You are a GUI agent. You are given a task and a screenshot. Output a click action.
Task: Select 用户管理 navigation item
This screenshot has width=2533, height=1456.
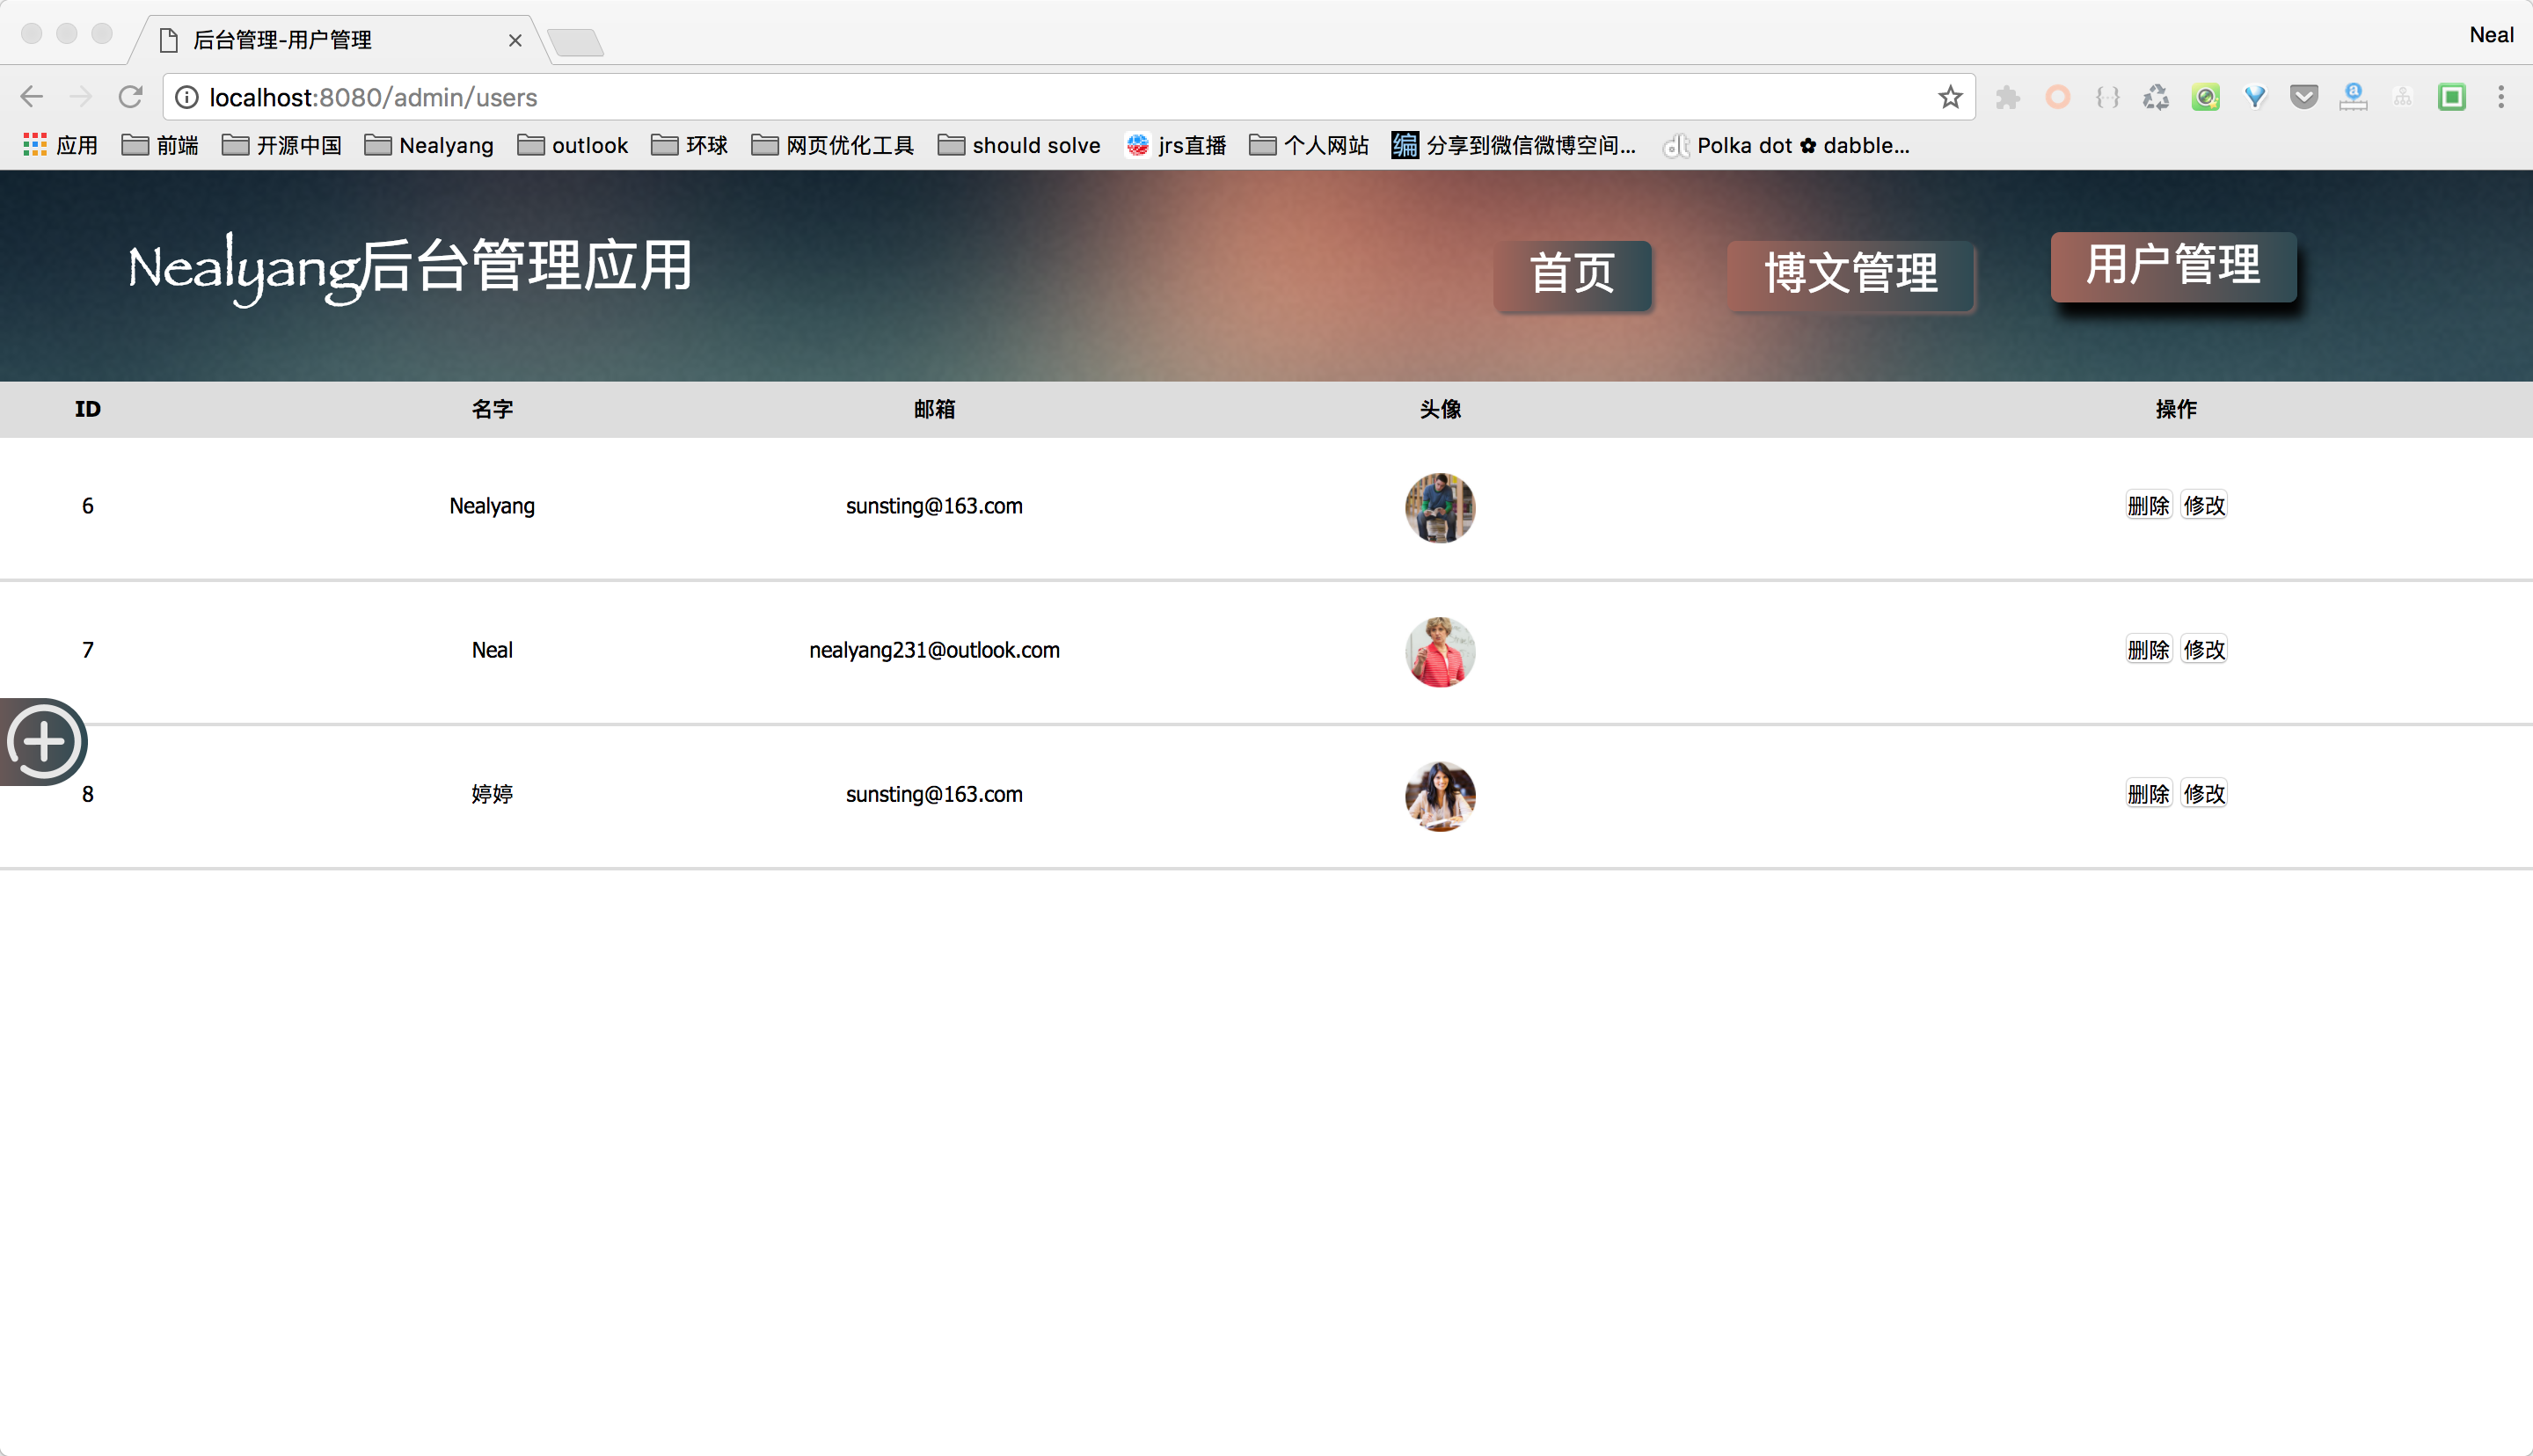click(x=2173, y=266)
